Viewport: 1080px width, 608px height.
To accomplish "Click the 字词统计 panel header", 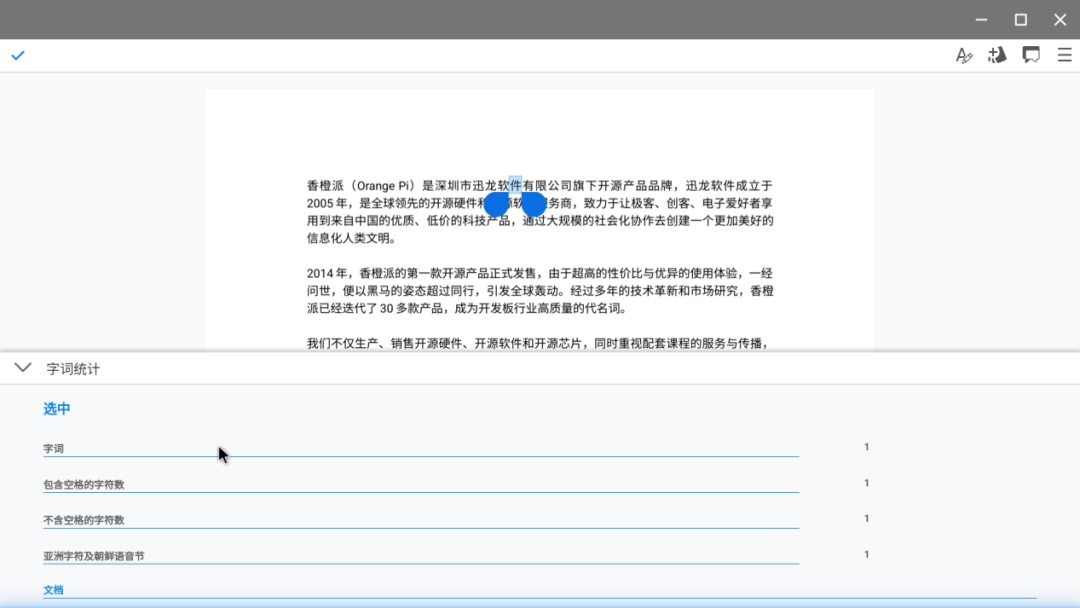I will [70, 368].
